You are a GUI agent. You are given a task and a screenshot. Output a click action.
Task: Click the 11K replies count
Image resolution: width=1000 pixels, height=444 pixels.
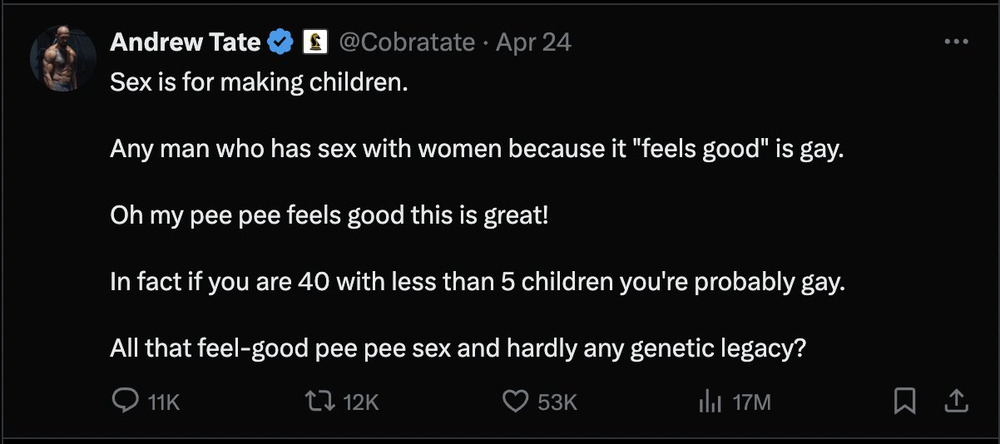click(x=163, y=402)
